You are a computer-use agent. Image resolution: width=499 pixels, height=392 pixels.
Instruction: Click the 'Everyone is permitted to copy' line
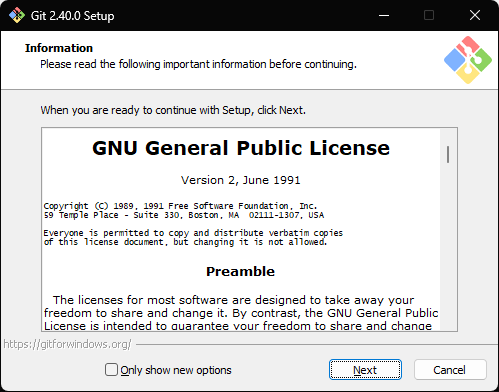tap(193, 233)
